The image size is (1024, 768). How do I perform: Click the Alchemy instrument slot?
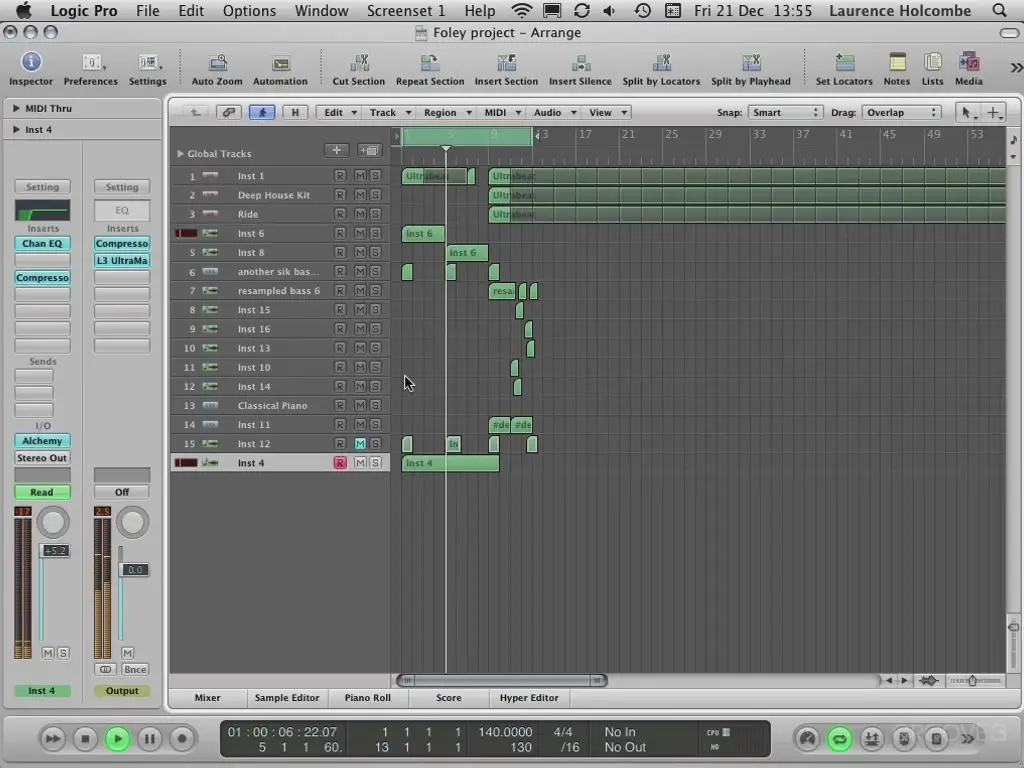(x=42, y=441)
